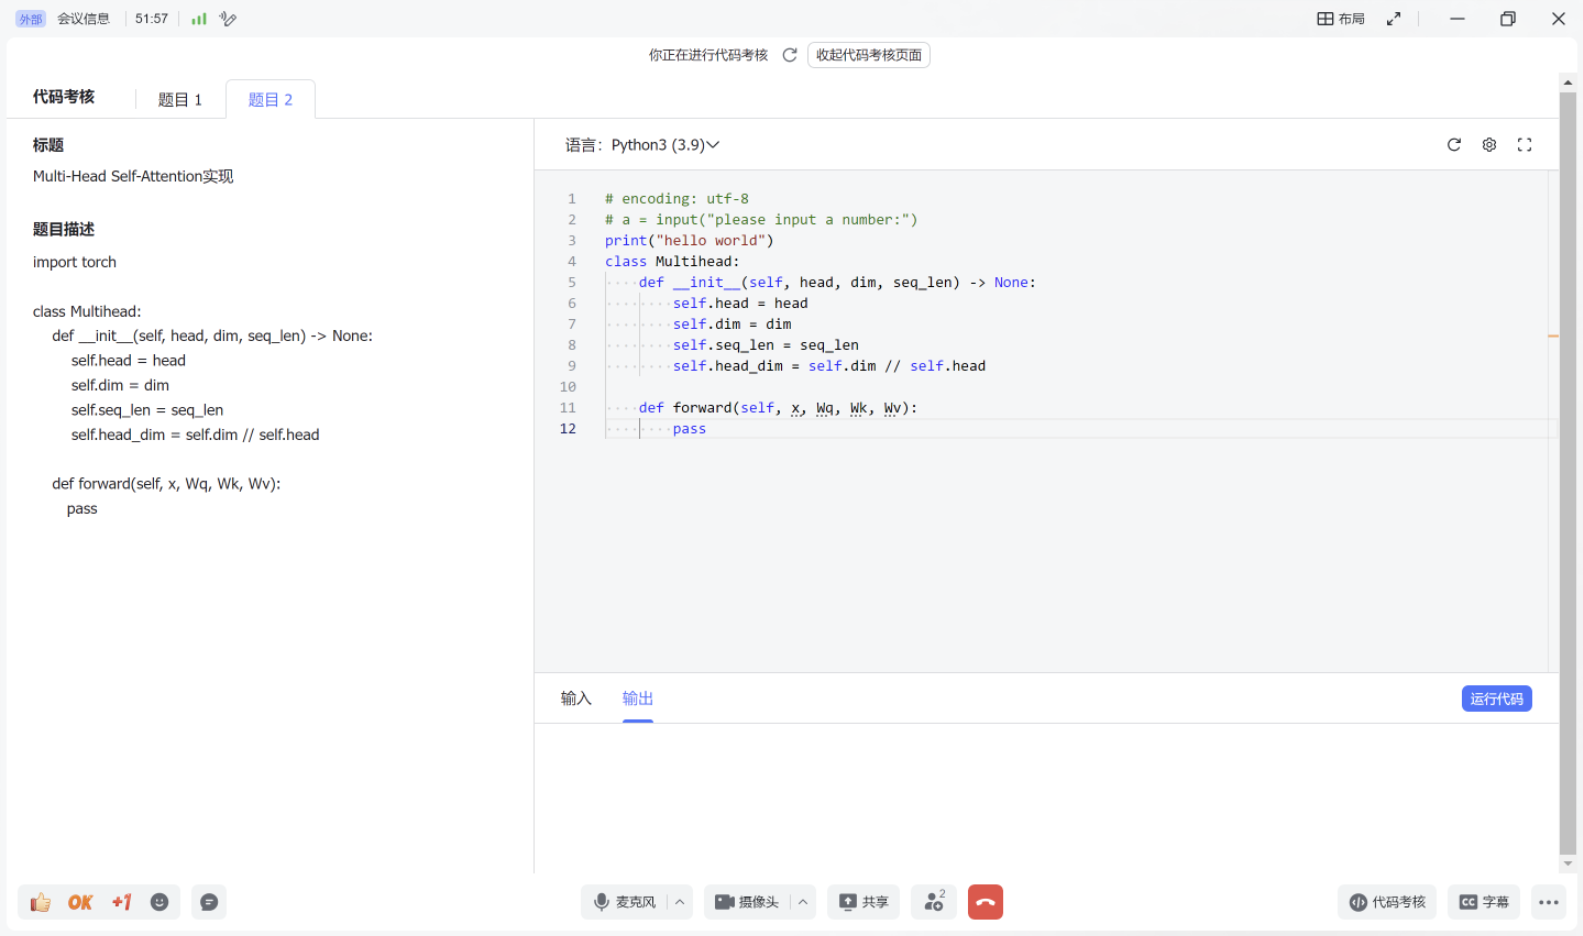This screenshot has width=1583, height=936.
Task: Select the 题目 1 tab
Action: click(x=180, y=99)
